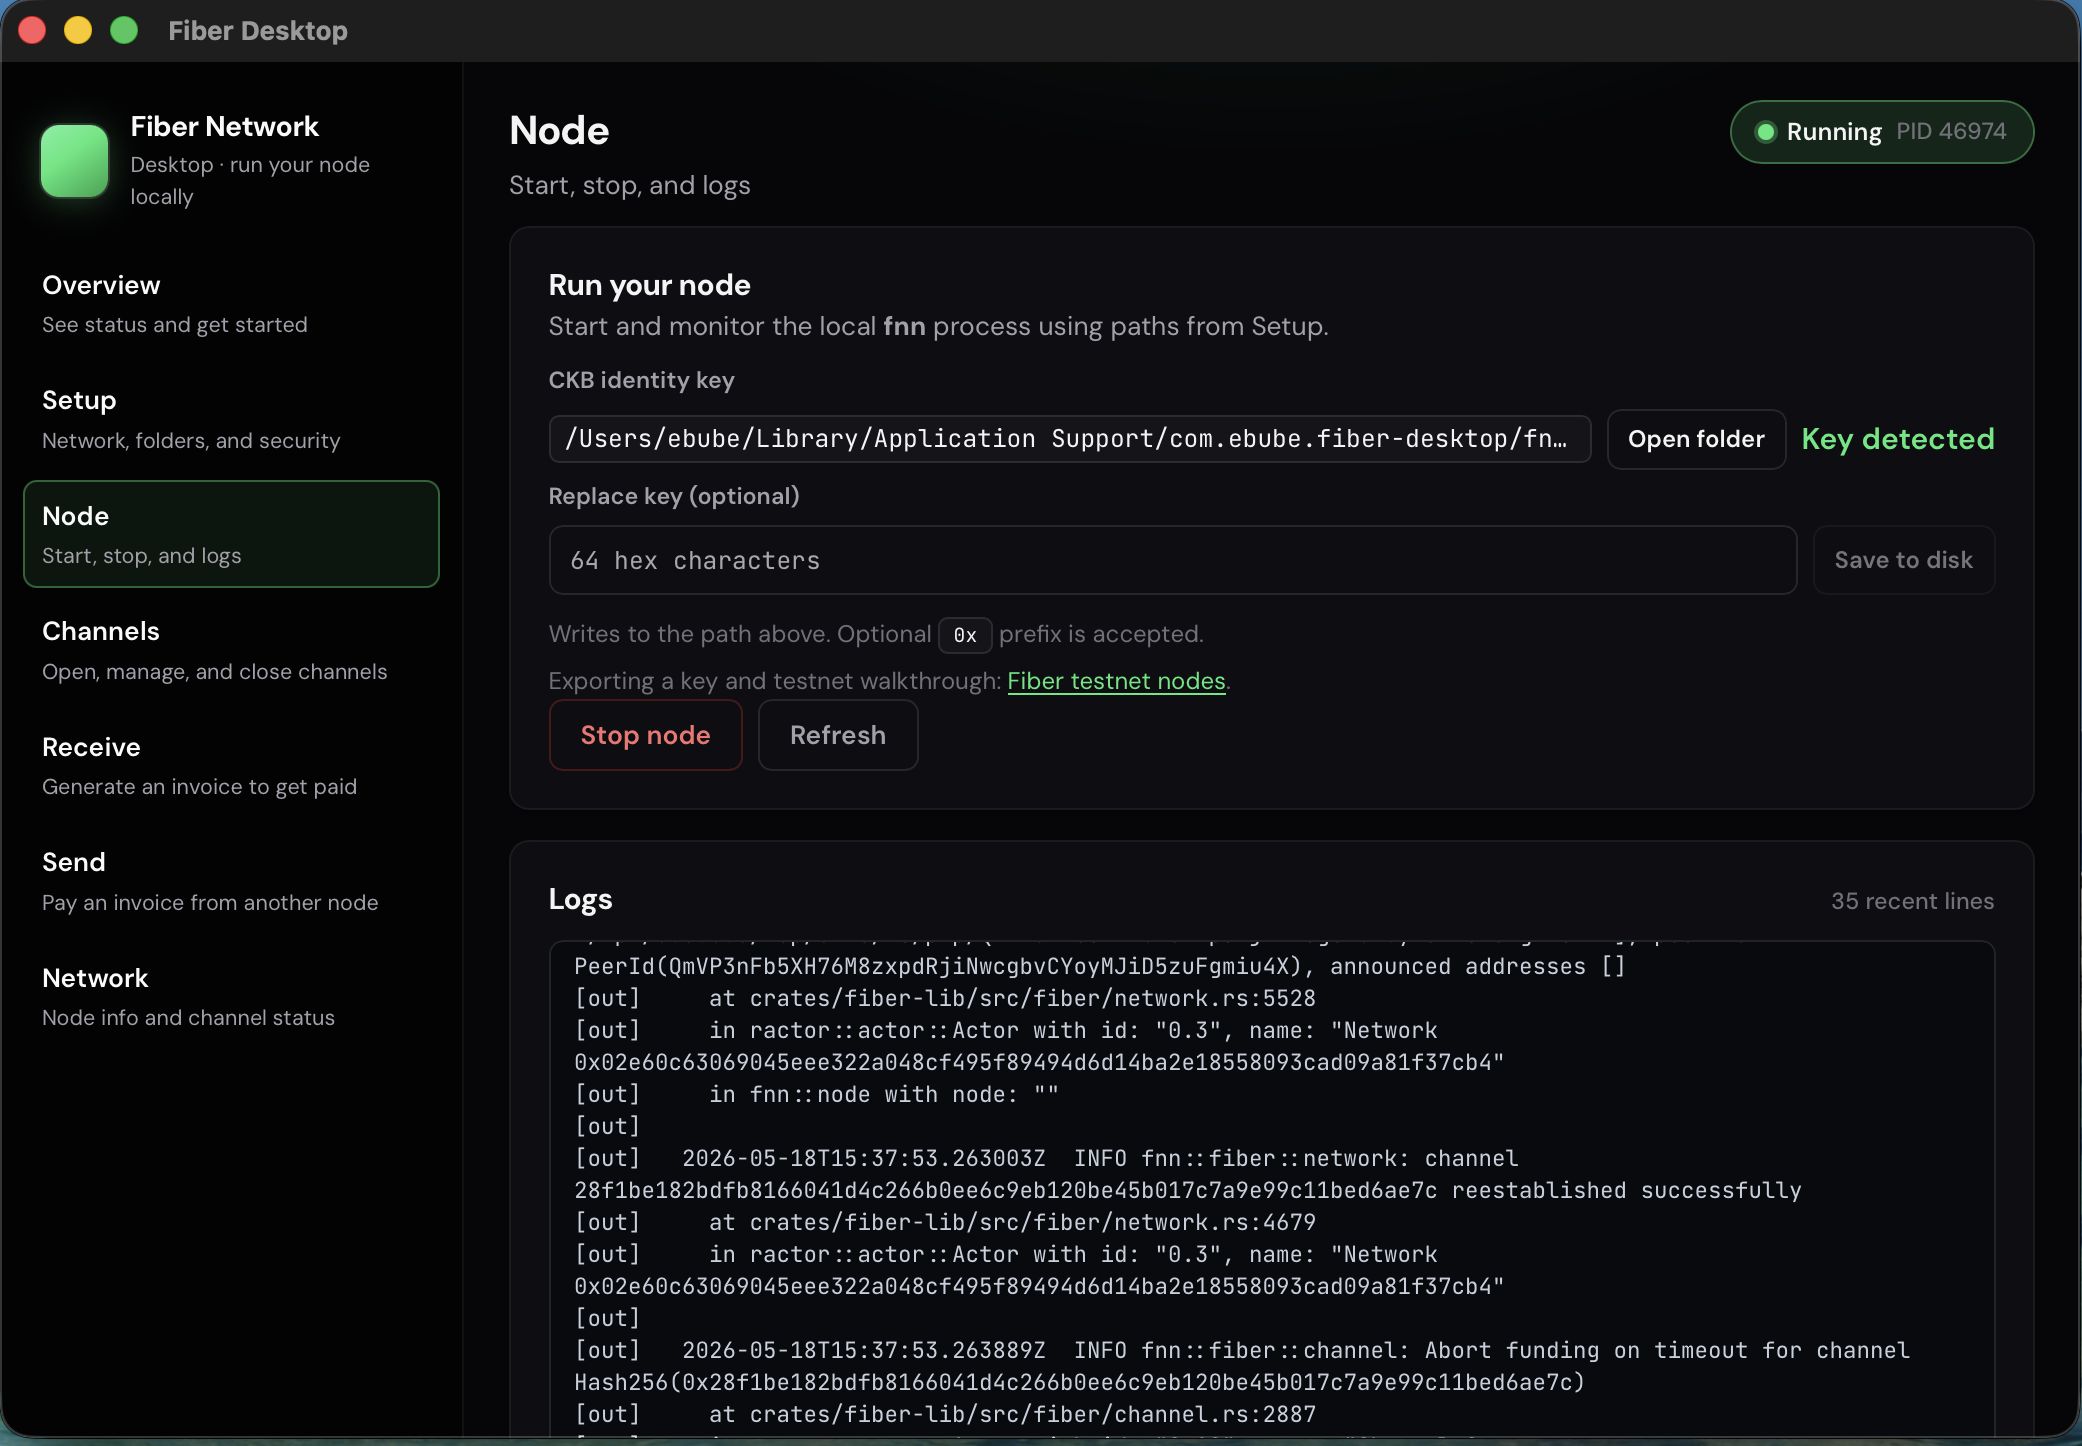Click log line 'Abort funding on timeout for channel'
This screenshot has width=2082, height=1446.
pos(1242,1350)
